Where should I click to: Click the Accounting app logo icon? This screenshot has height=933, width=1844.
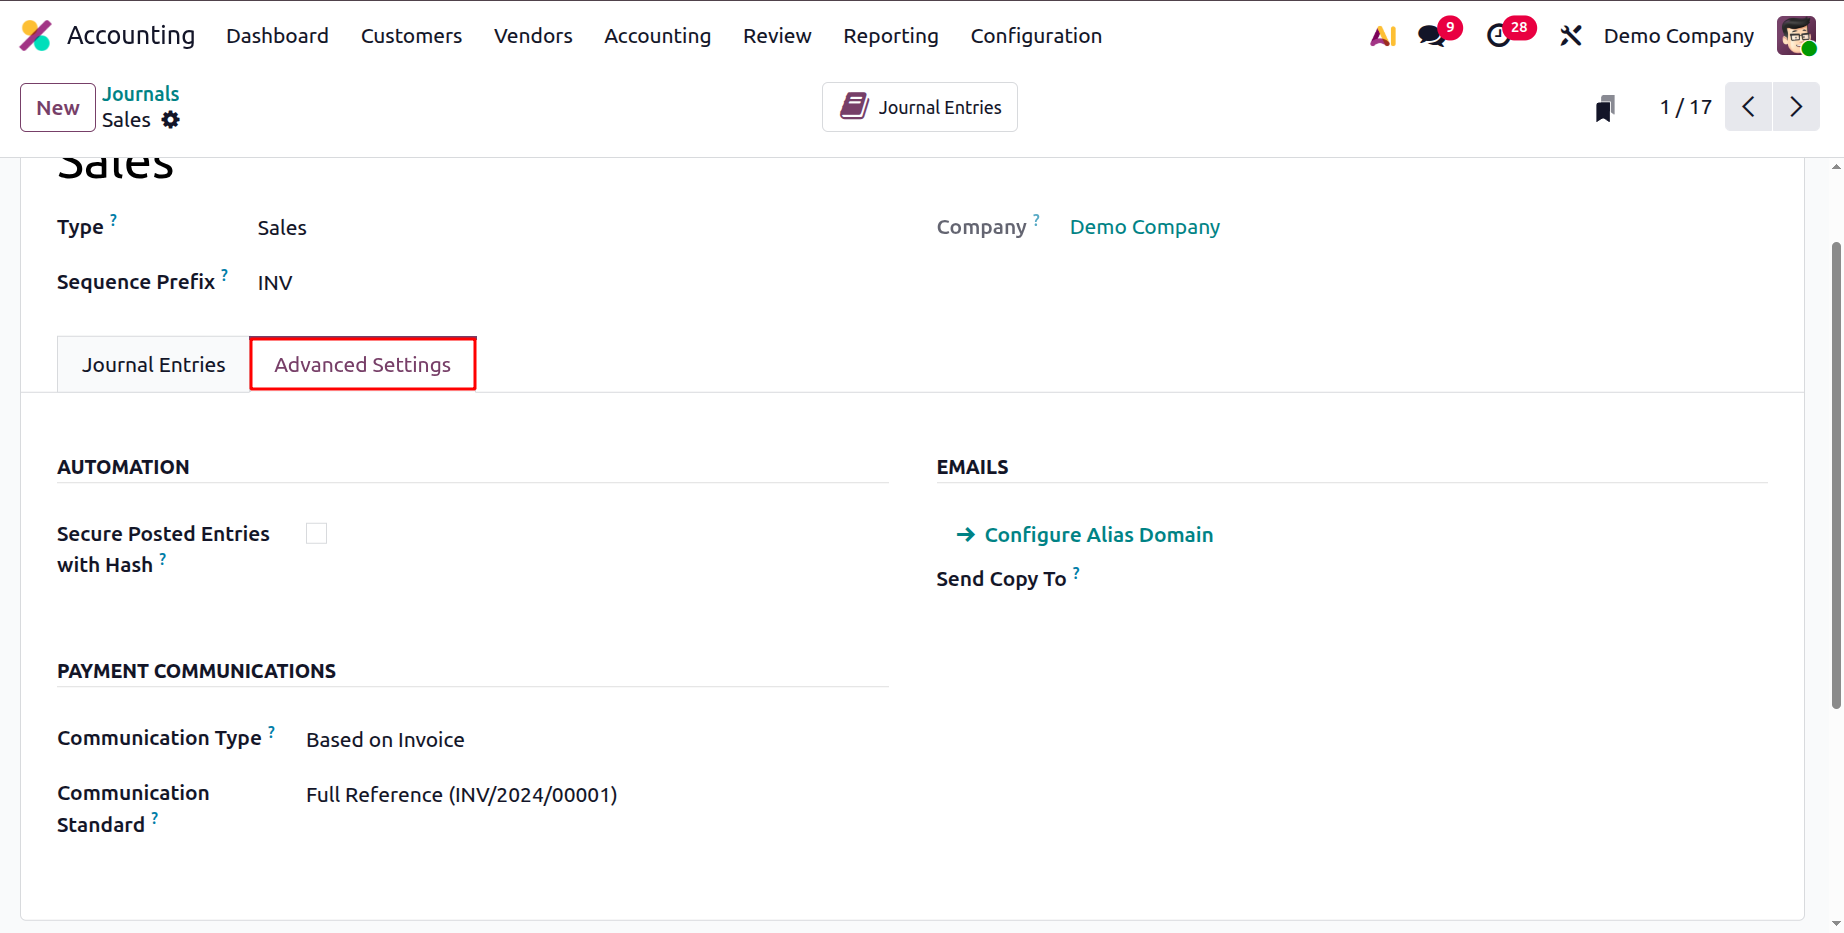(36, 36)
